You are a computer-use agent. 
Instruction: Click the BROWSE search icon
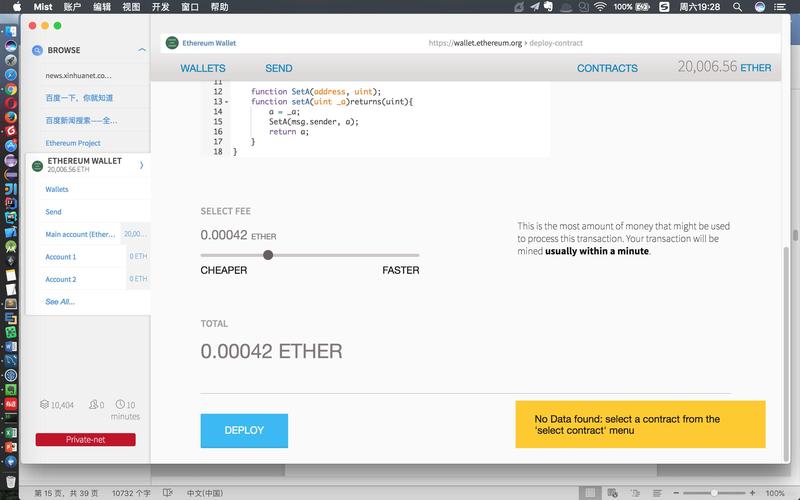[x=37, y=50]
